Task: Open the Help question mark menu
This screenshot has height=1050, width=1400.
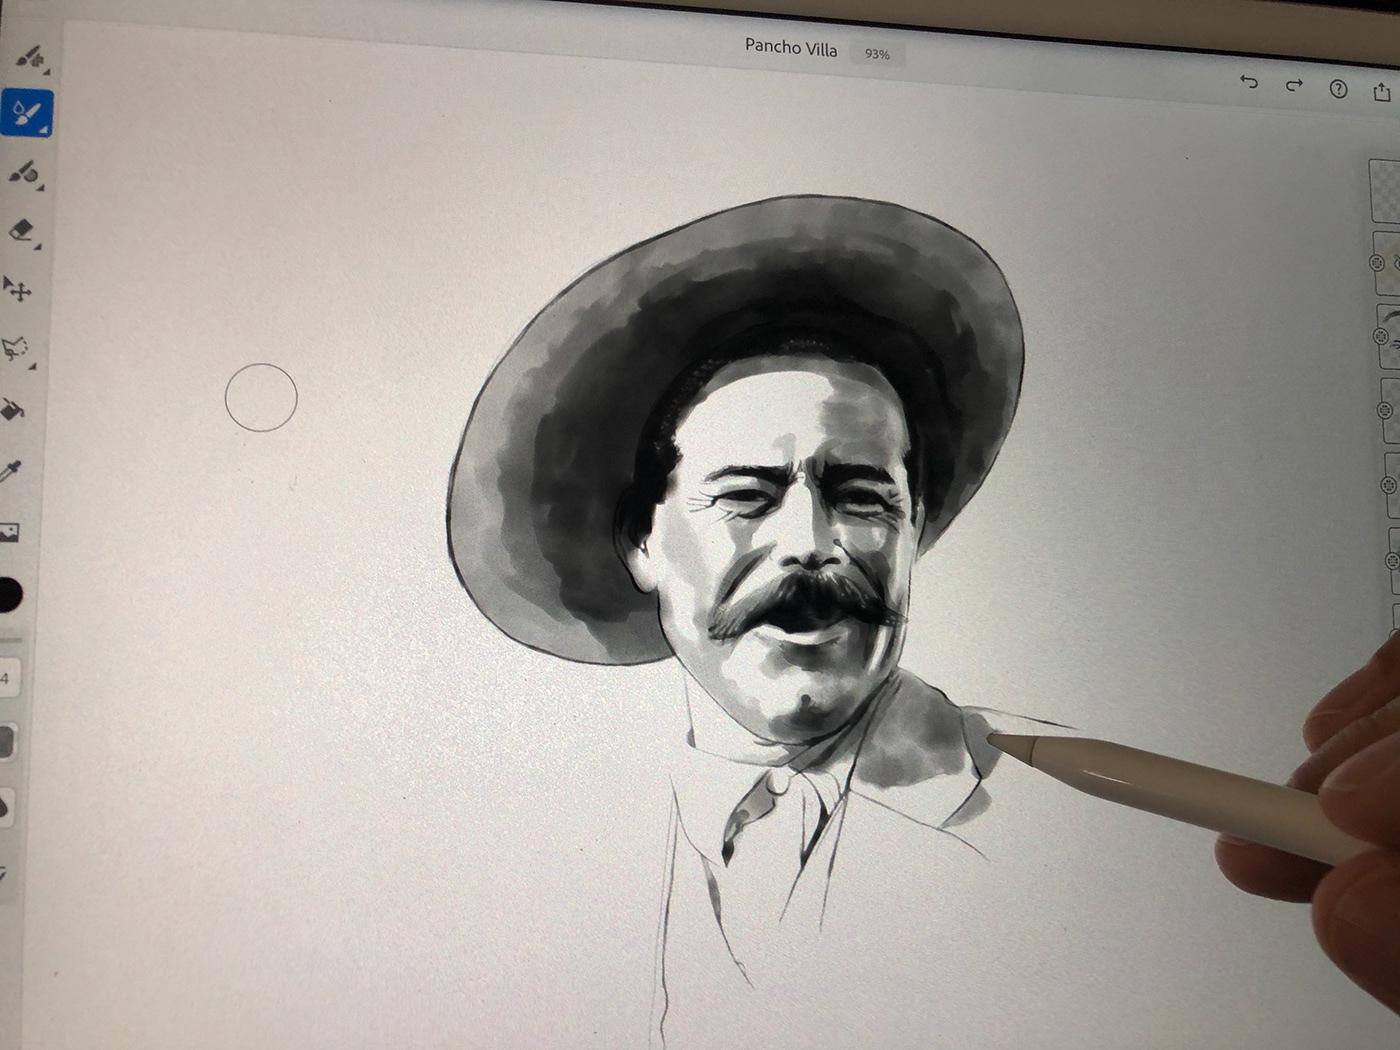Action: tap(1338, 89)
